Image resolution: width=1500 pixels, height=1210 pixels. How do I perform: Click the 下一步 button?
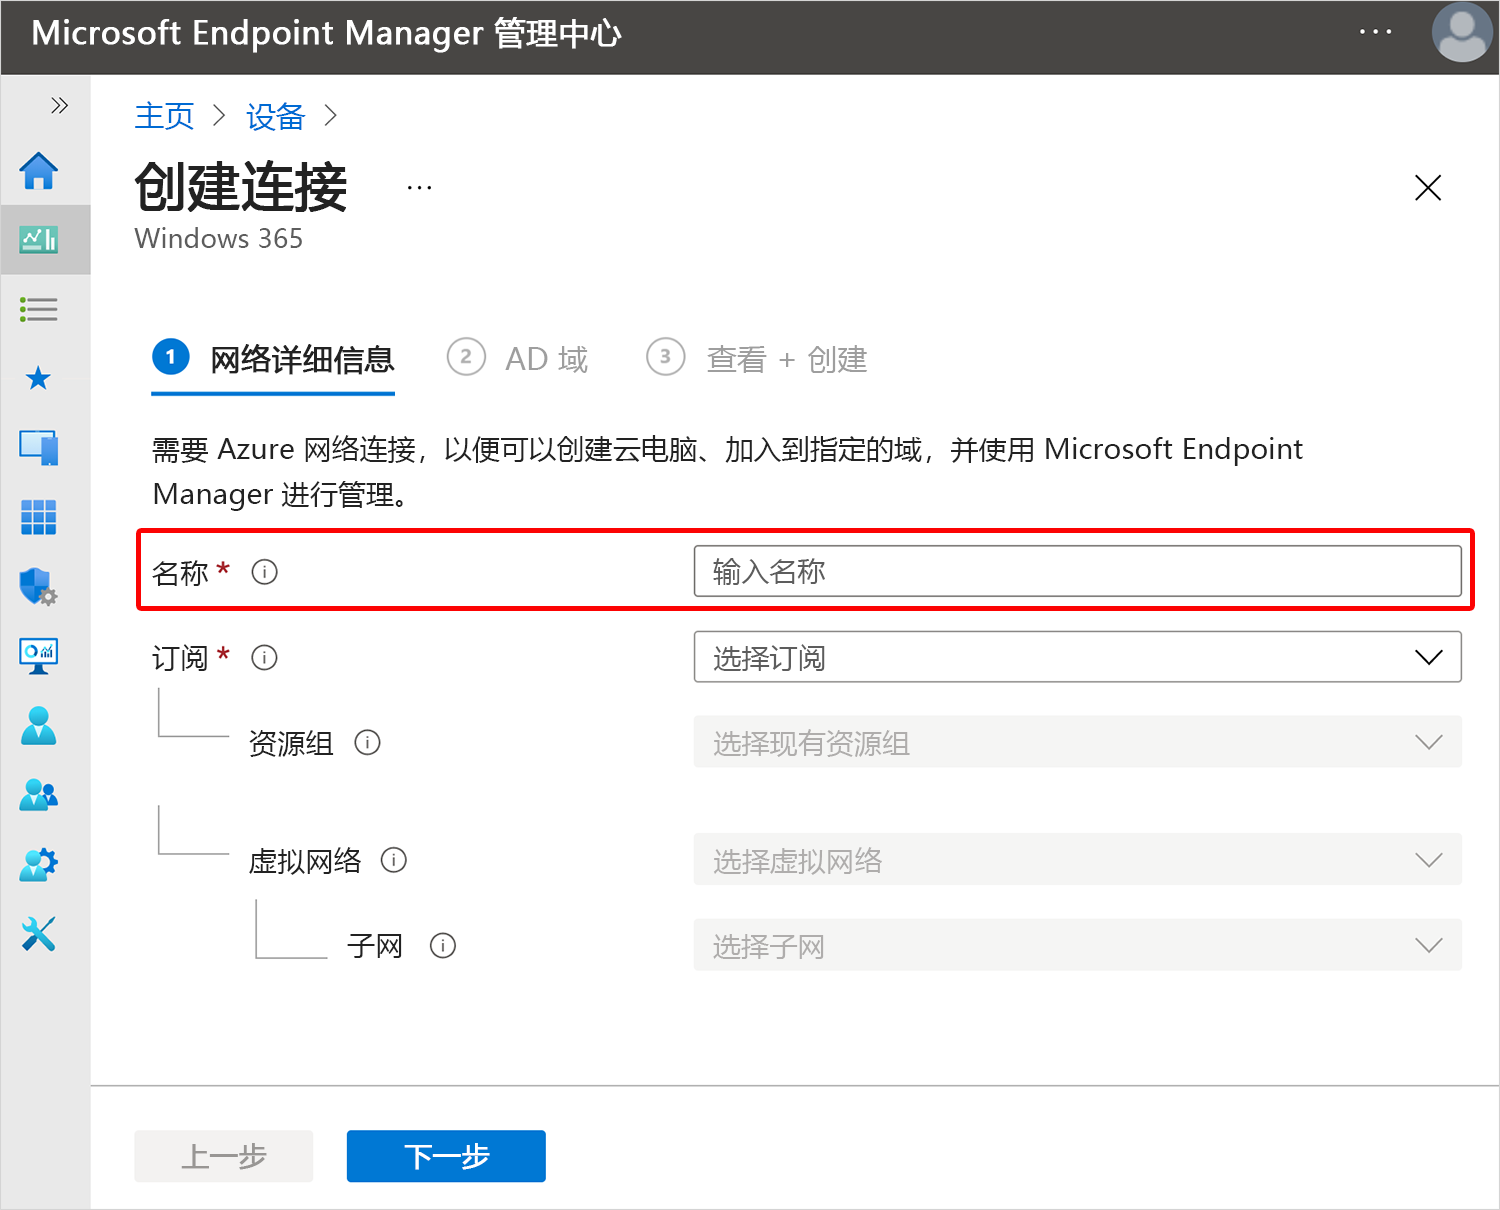(446, 1156)
